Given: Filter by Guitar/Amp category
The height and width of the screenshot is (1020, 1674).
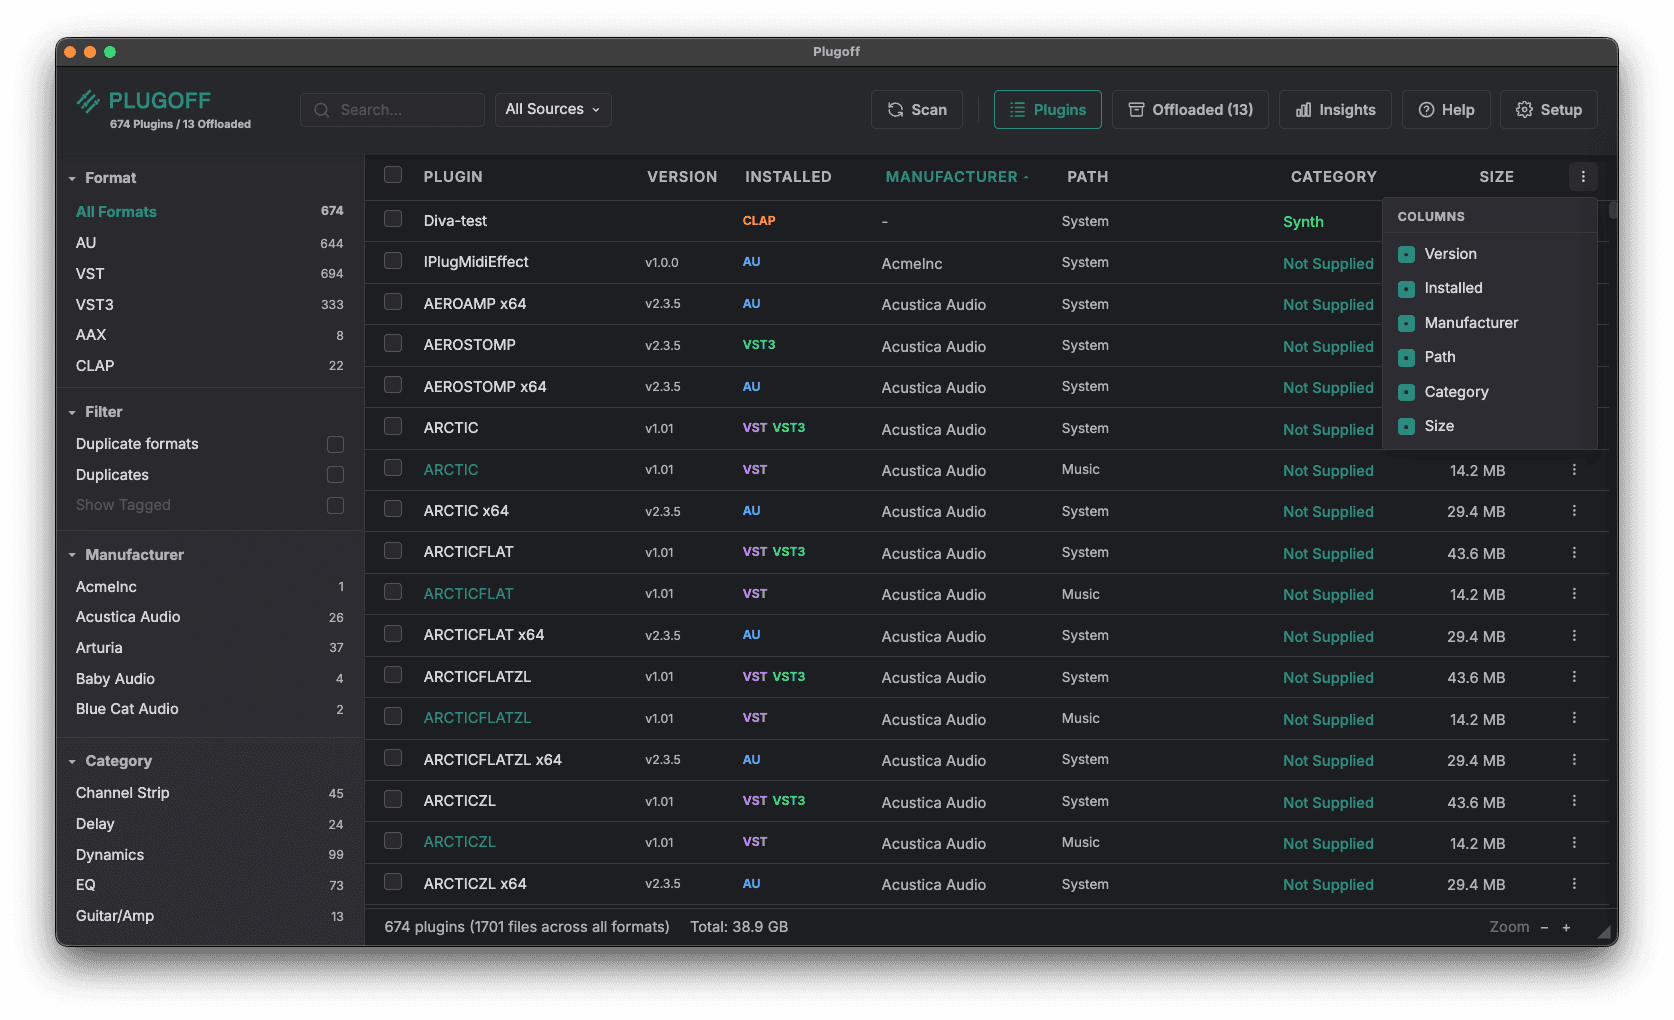Looking at the screenshot, I should (x=209, y=916).
